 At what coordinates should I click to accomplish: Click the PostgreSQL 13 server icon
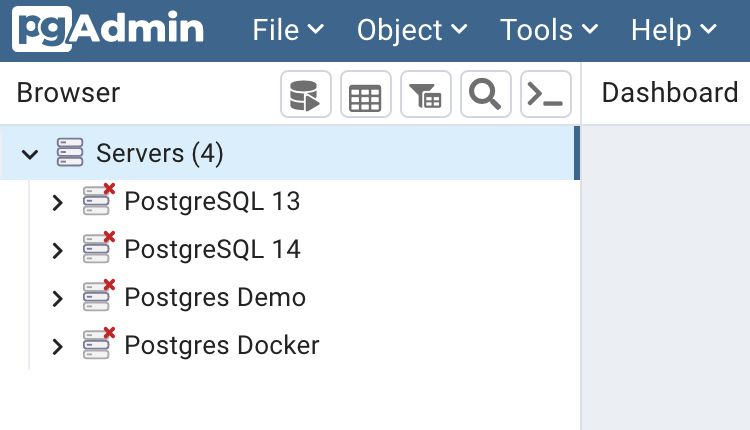(98, 201)
